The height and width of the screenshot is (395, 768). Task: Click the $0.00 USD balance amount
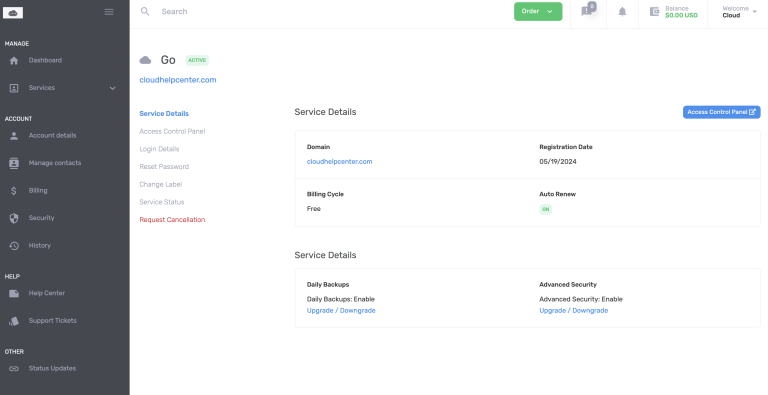[681, 16]
